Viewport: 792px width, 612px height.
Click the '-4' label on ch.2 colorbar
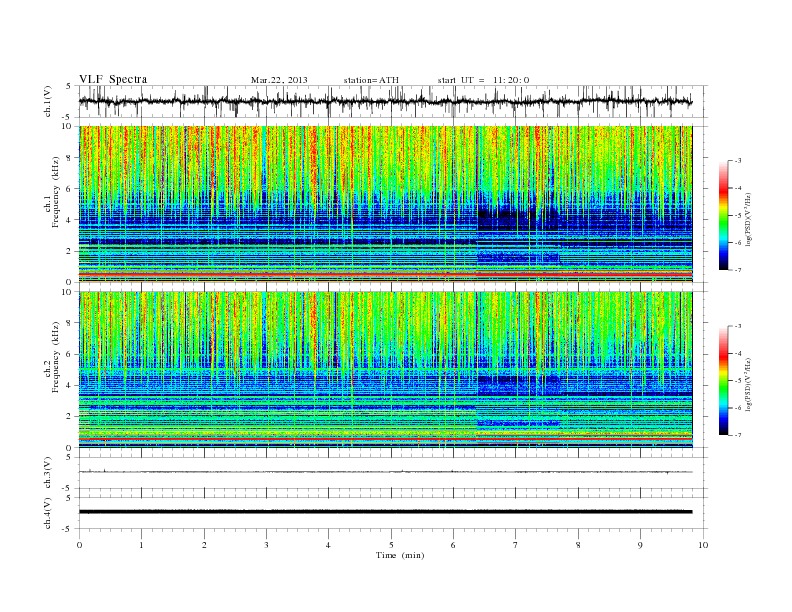click(738, 353)
